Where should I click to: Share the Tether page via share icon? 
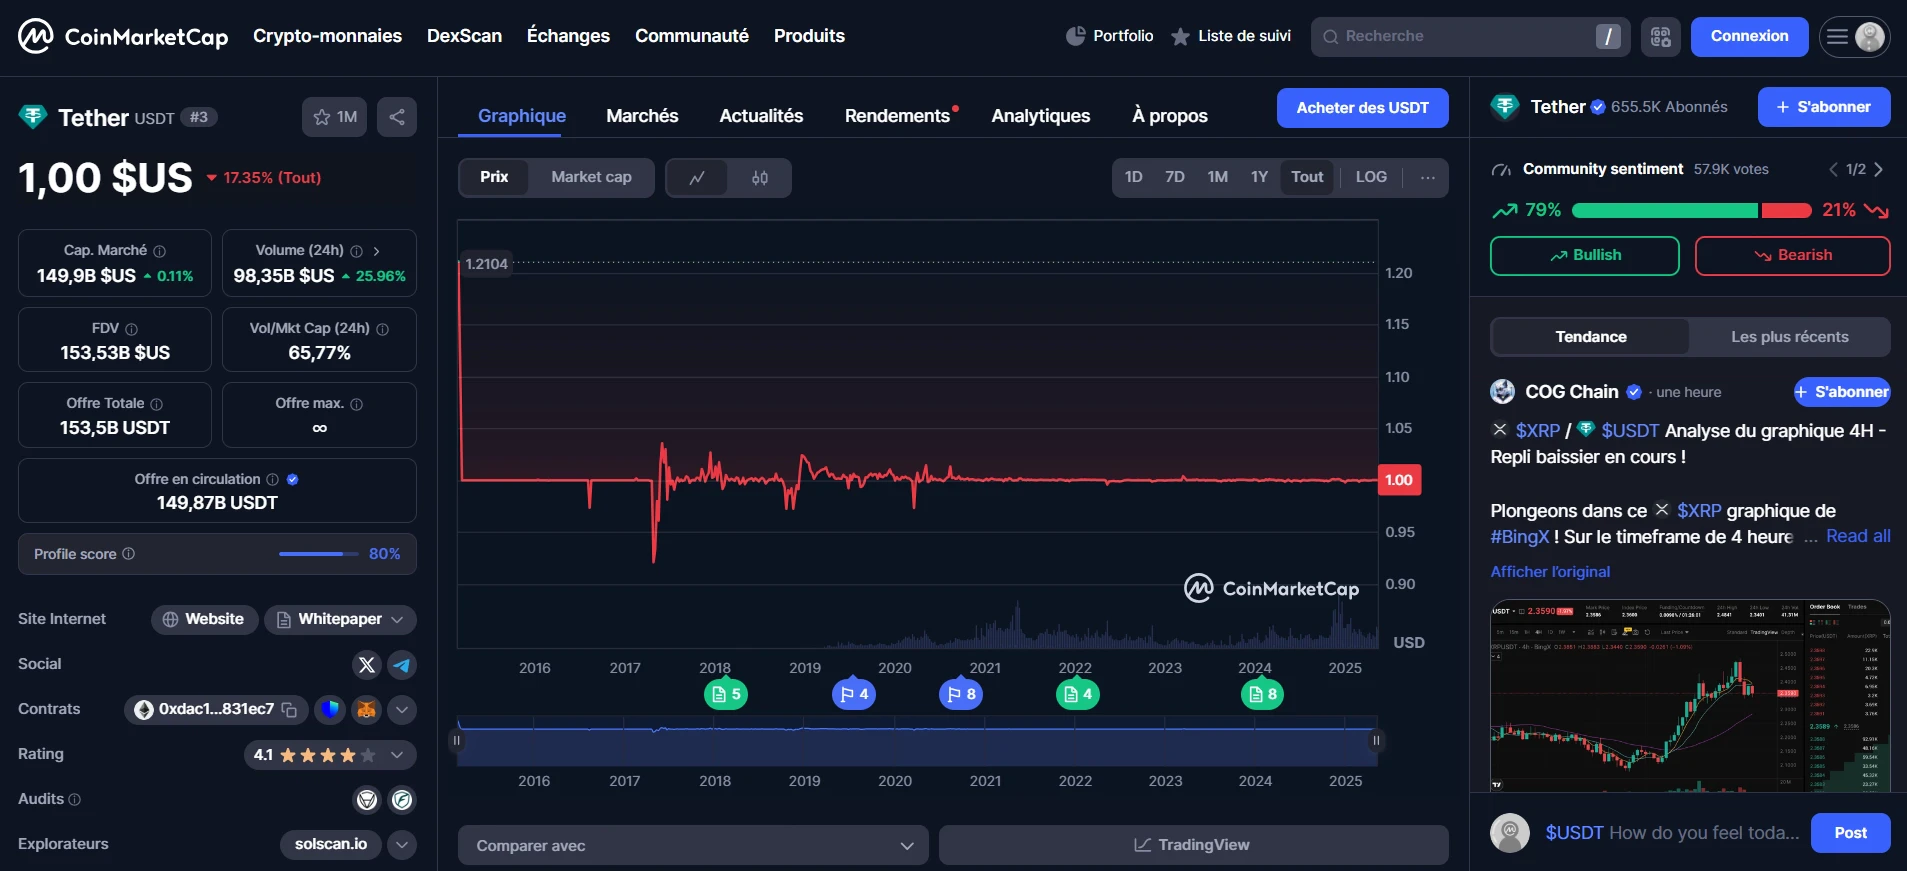[397, 117]
